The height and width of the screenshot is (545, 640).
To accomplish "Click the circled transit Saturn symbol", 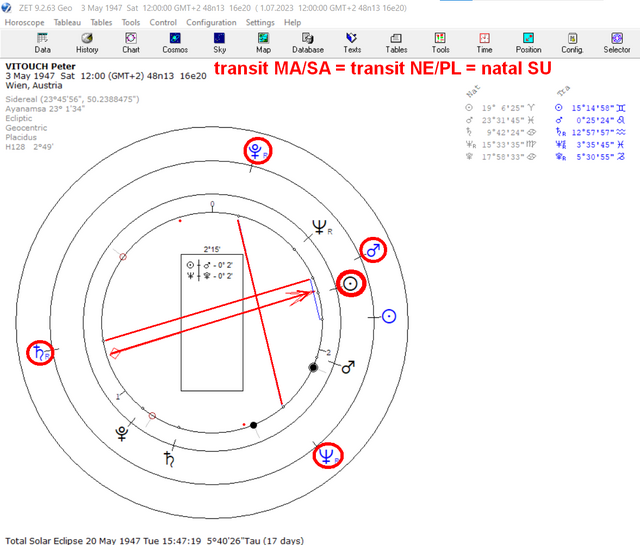I will [40, 353].
